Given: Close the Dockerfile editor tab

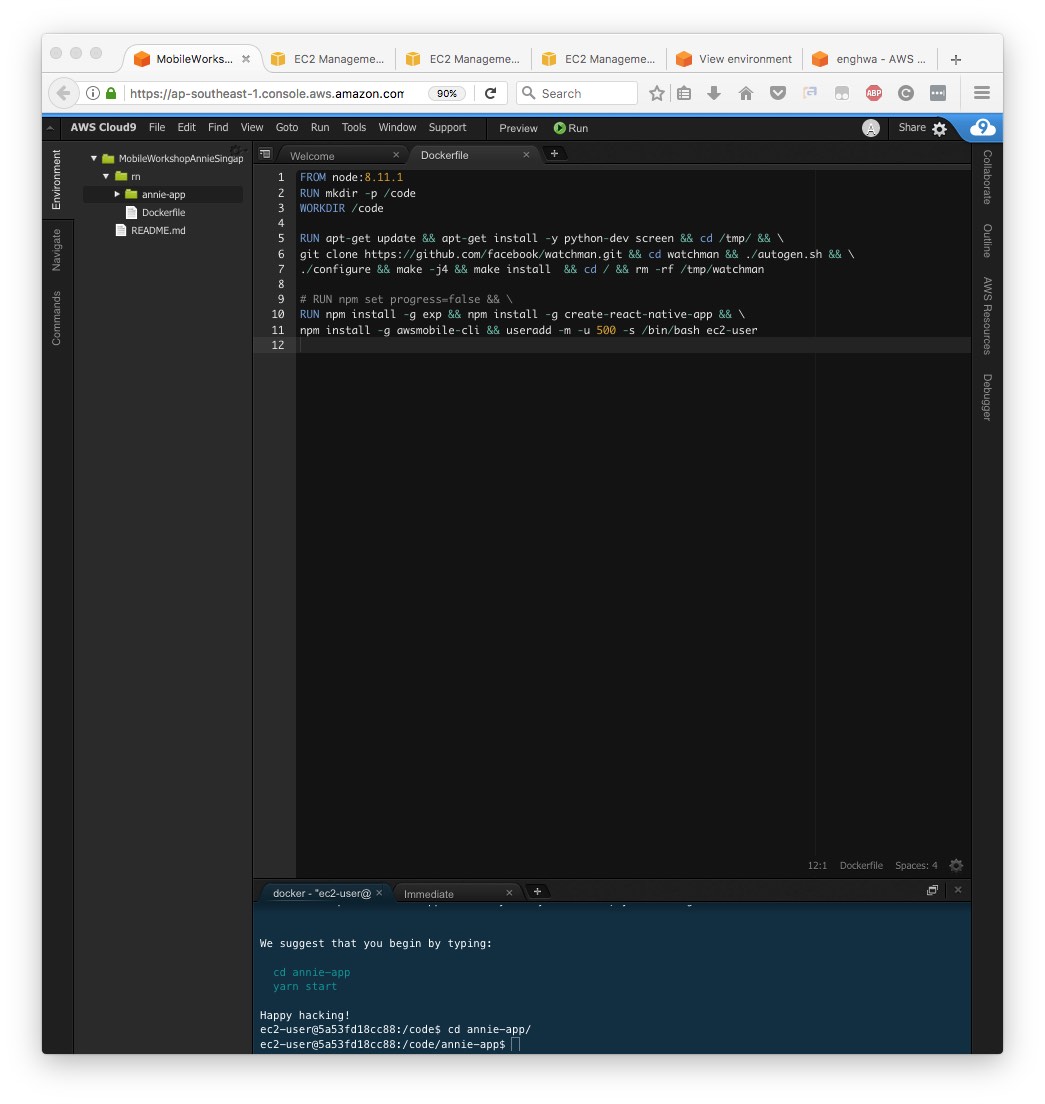Looking at the screenshot, I should pyautogui.click(x=526, y=155).
